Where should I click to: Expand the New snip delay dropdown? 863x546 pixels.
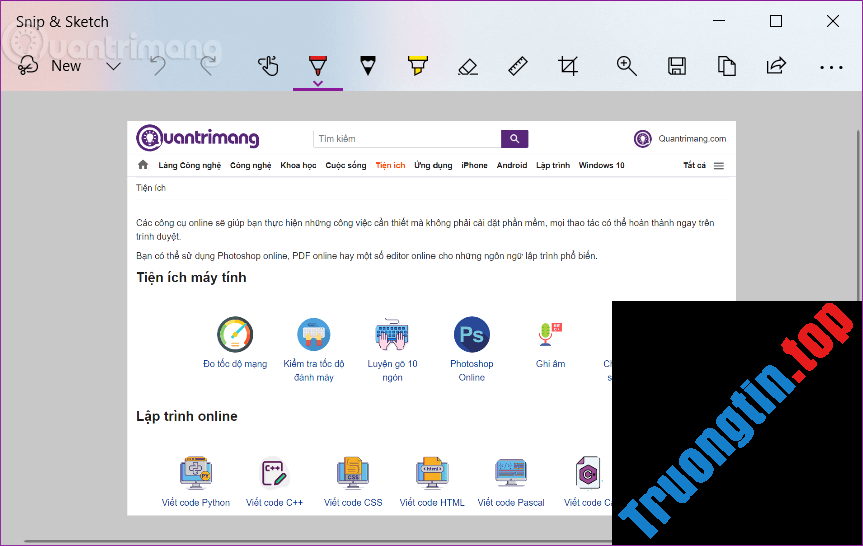pyautogui.click(x=114, y=66)
